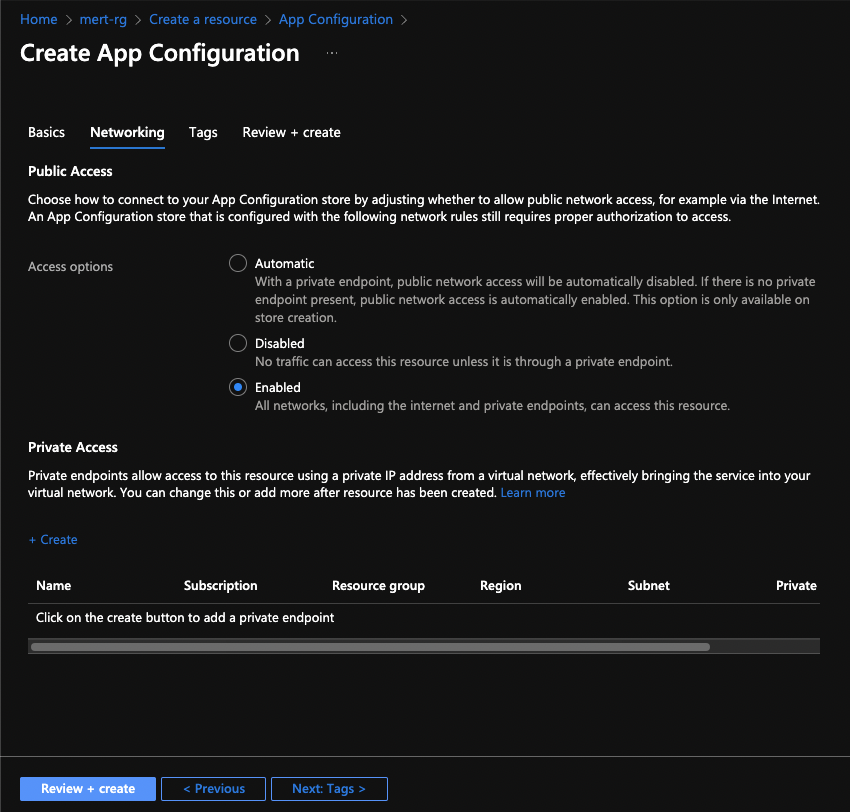850x812 pixels.
Task: Open the Networking tab
Action: point(127,132)
